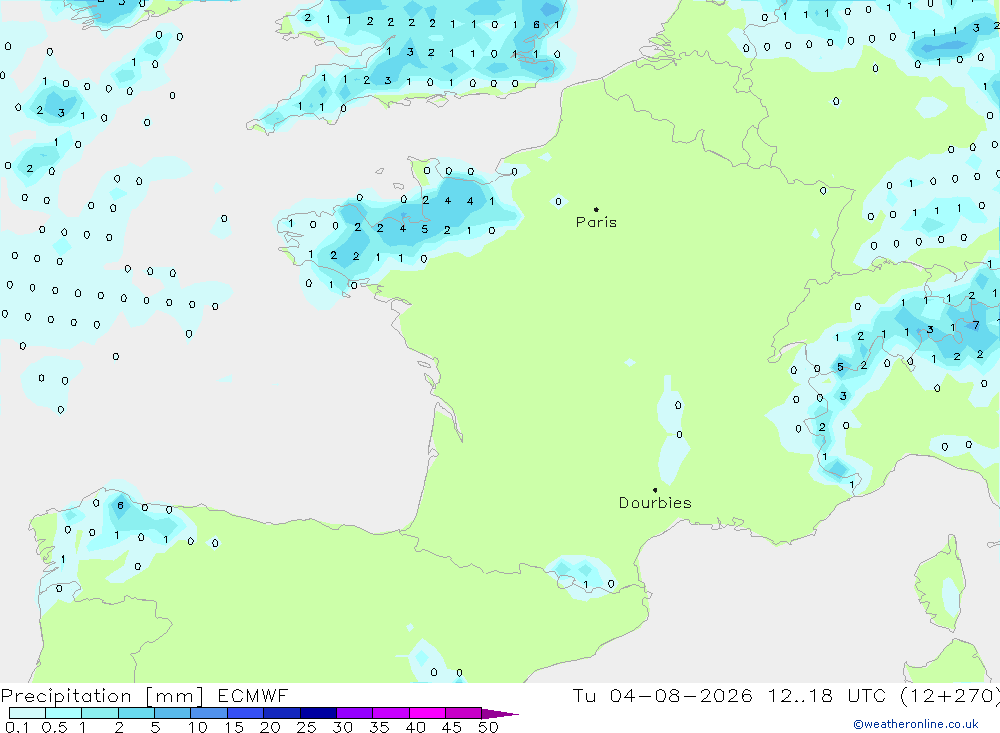Select the Paris location dot marker
The image size is (1000, 733).
(596, 209)
